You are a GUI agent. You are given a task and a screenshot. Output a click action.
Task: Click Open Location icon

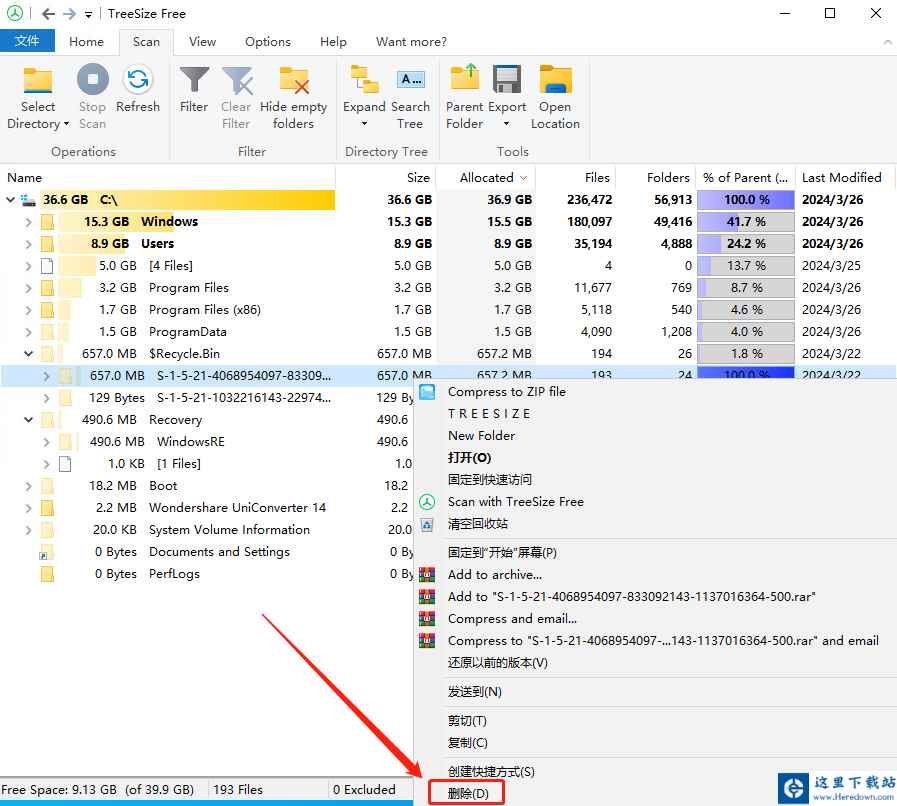coord(555,80)
